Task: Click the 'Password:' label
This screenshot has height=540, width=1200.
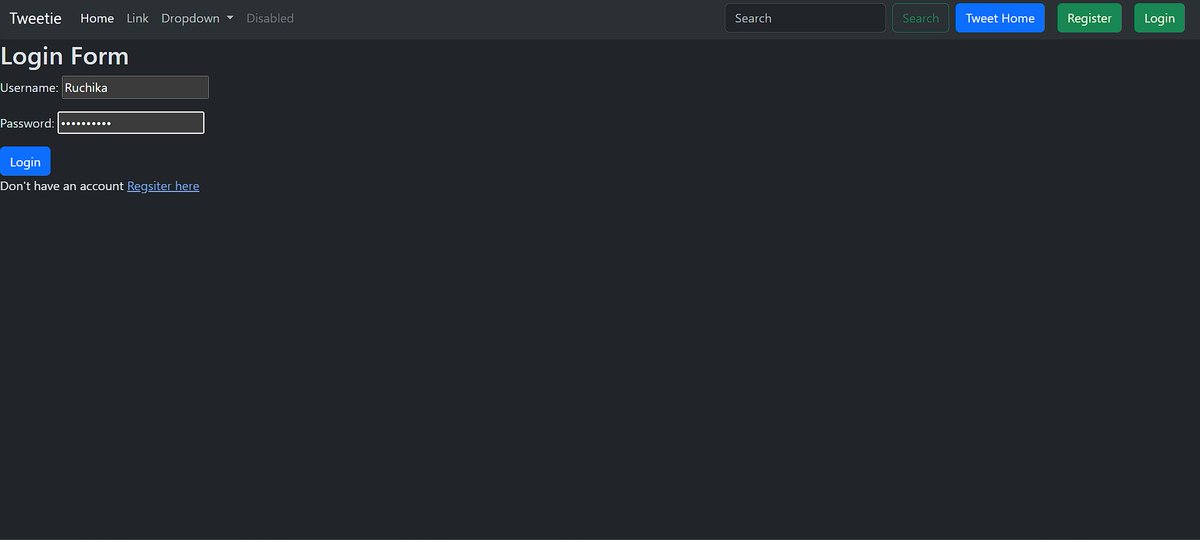Action: pos(27,124)
